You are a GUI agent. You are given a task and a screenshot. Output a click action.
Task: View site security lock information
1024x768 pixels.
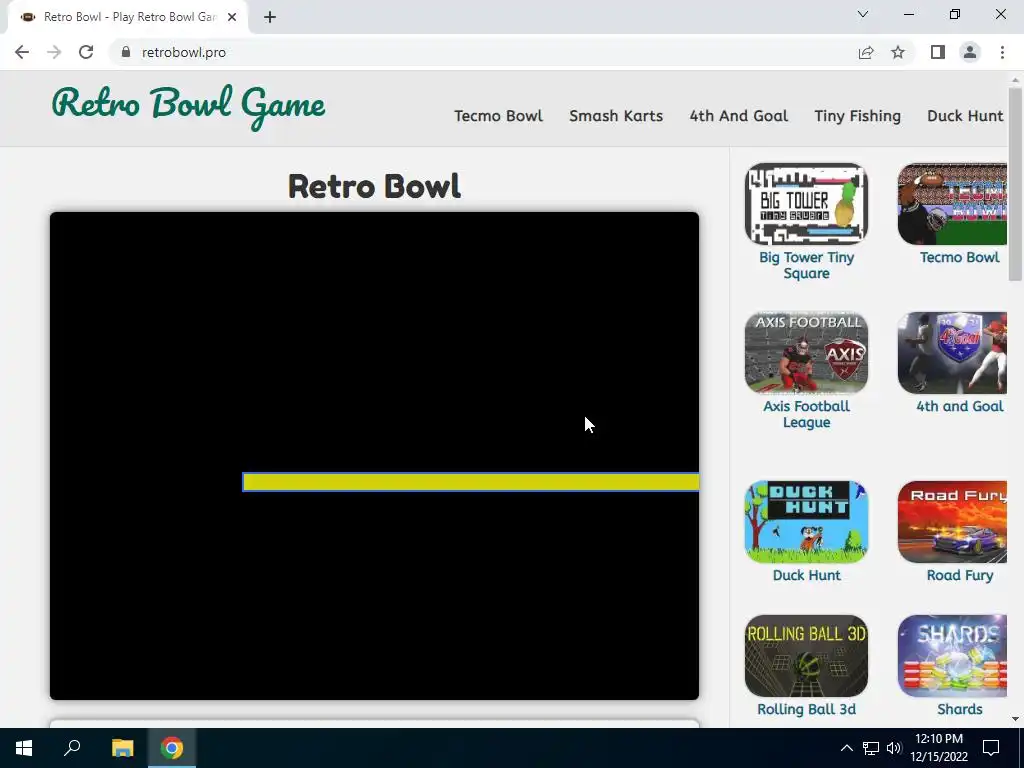tap(126, 52)
